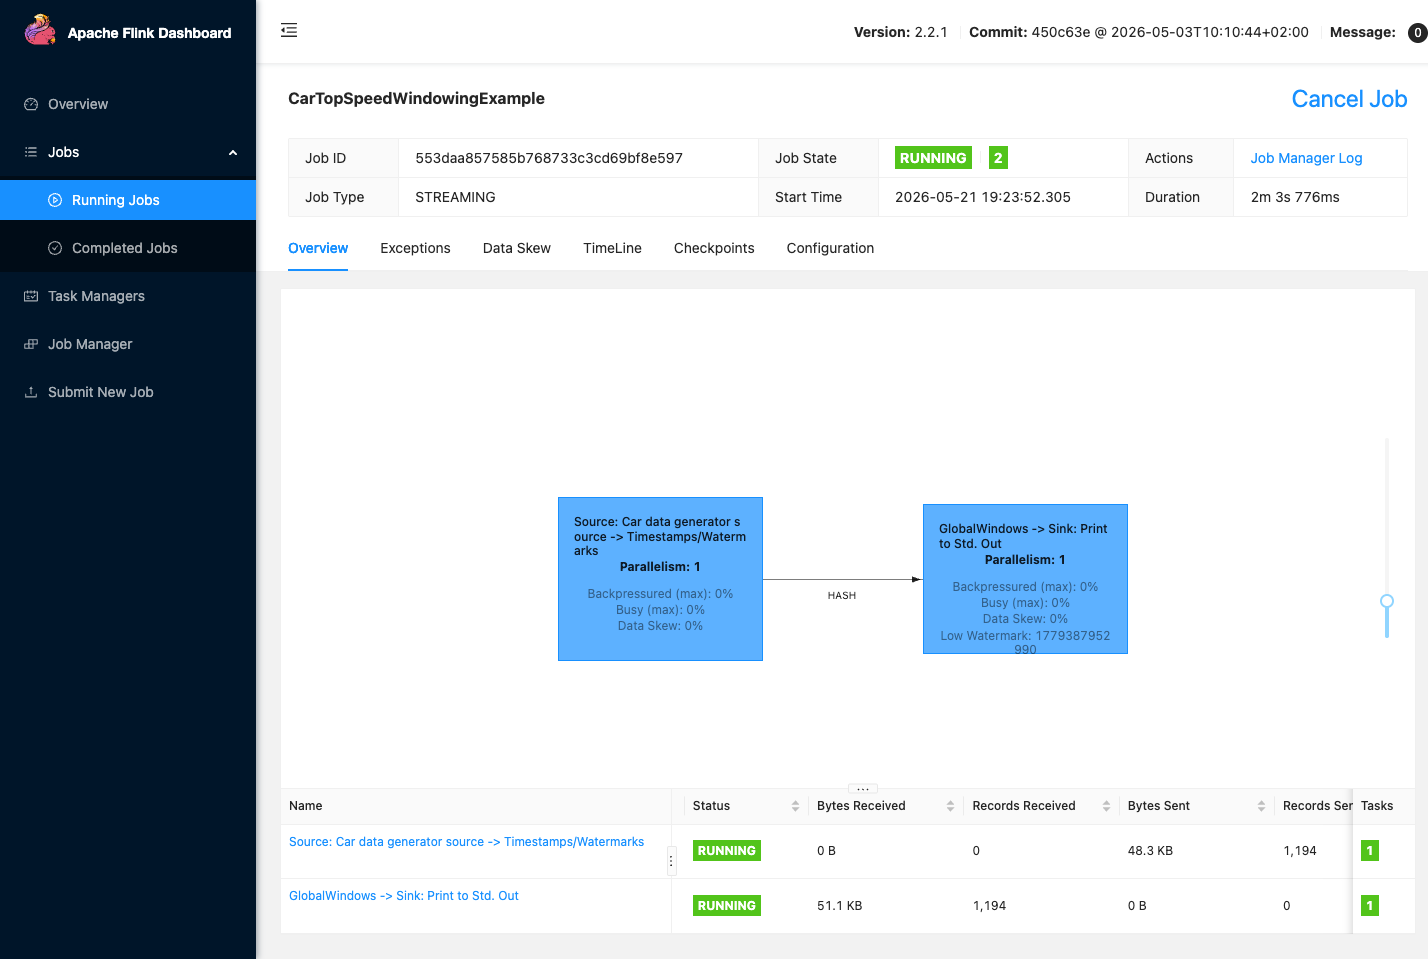
Task: Click the Task Managers schedule icon
Action: coord(31,296)
